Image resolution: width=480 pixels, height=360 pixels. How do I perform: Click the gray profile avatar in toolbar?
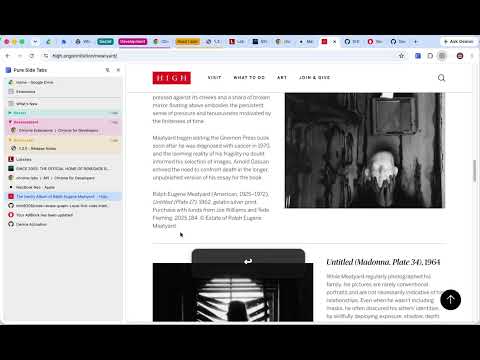[442, 56]
